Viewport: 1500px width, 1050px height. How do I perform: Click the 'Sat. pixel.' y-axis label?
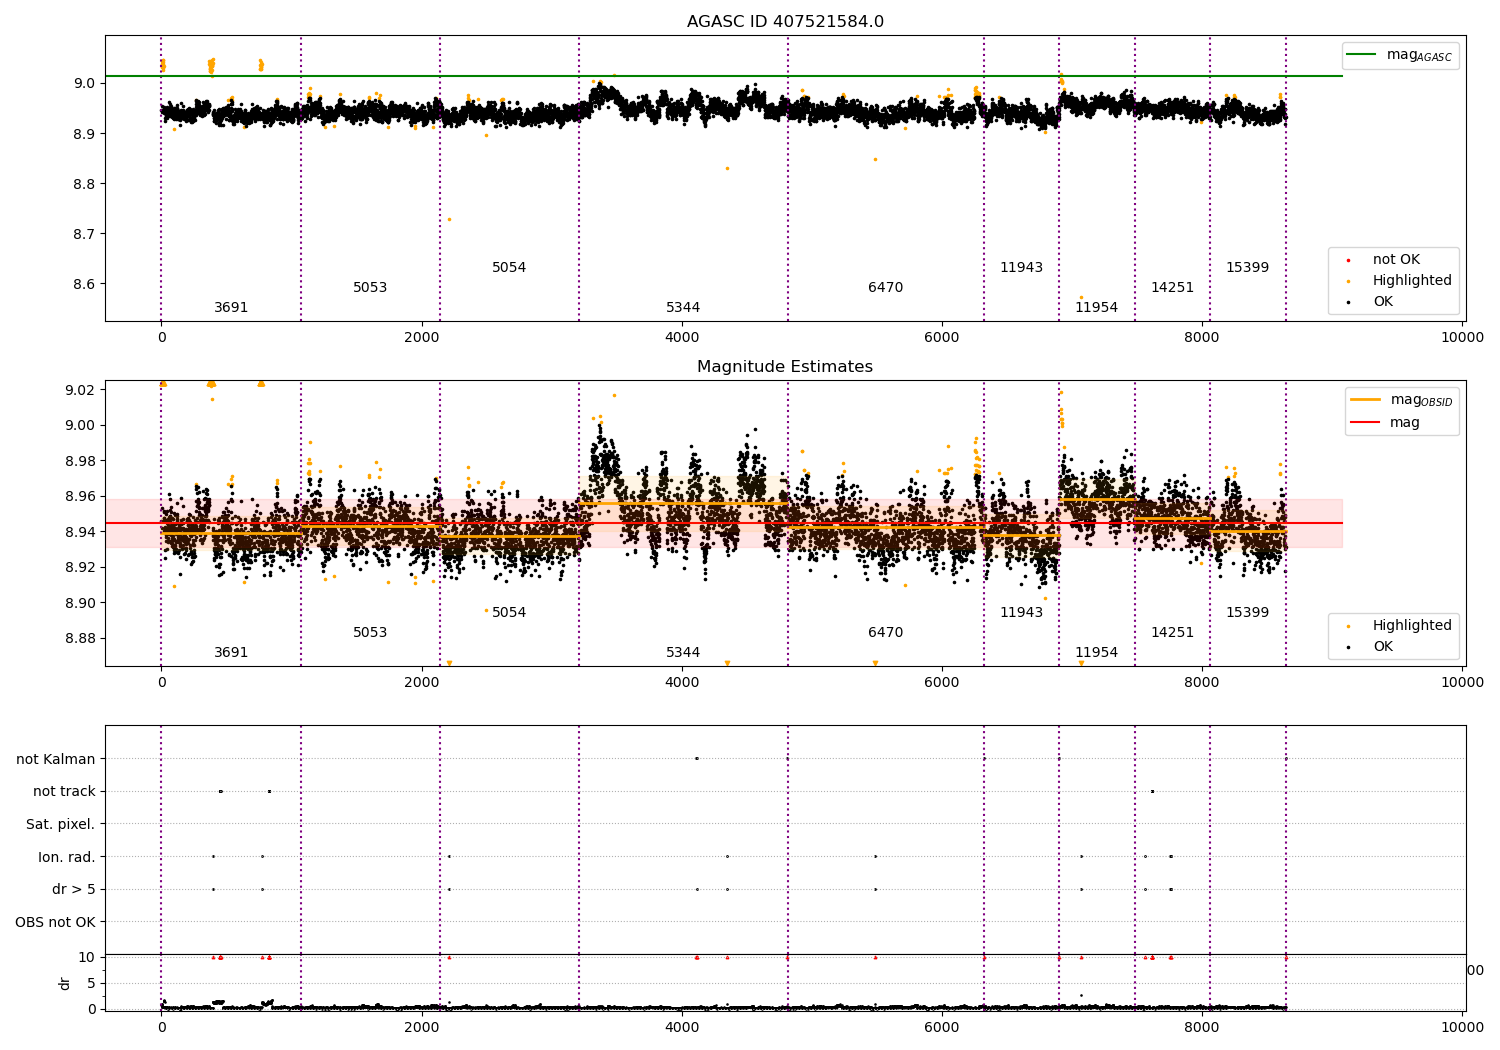(x=61, y=824)
